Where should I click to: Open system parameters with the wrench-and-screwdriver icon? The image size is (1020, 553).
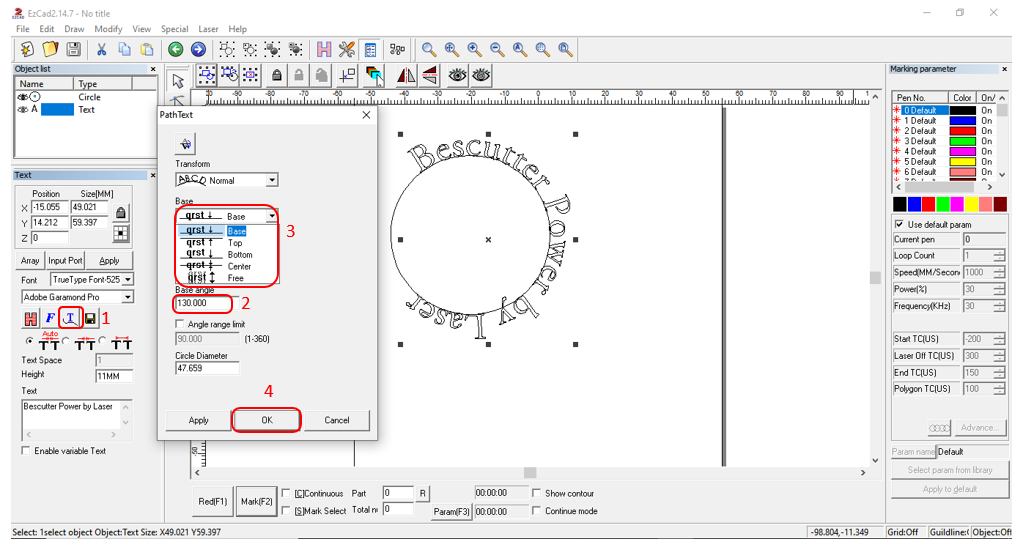pyautogui.click(x=347, y=49)
